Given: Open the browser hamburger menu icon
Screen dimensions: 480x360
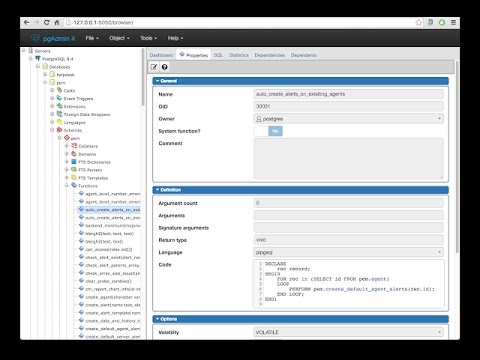Looking at the screenshot, I should 453,22.
